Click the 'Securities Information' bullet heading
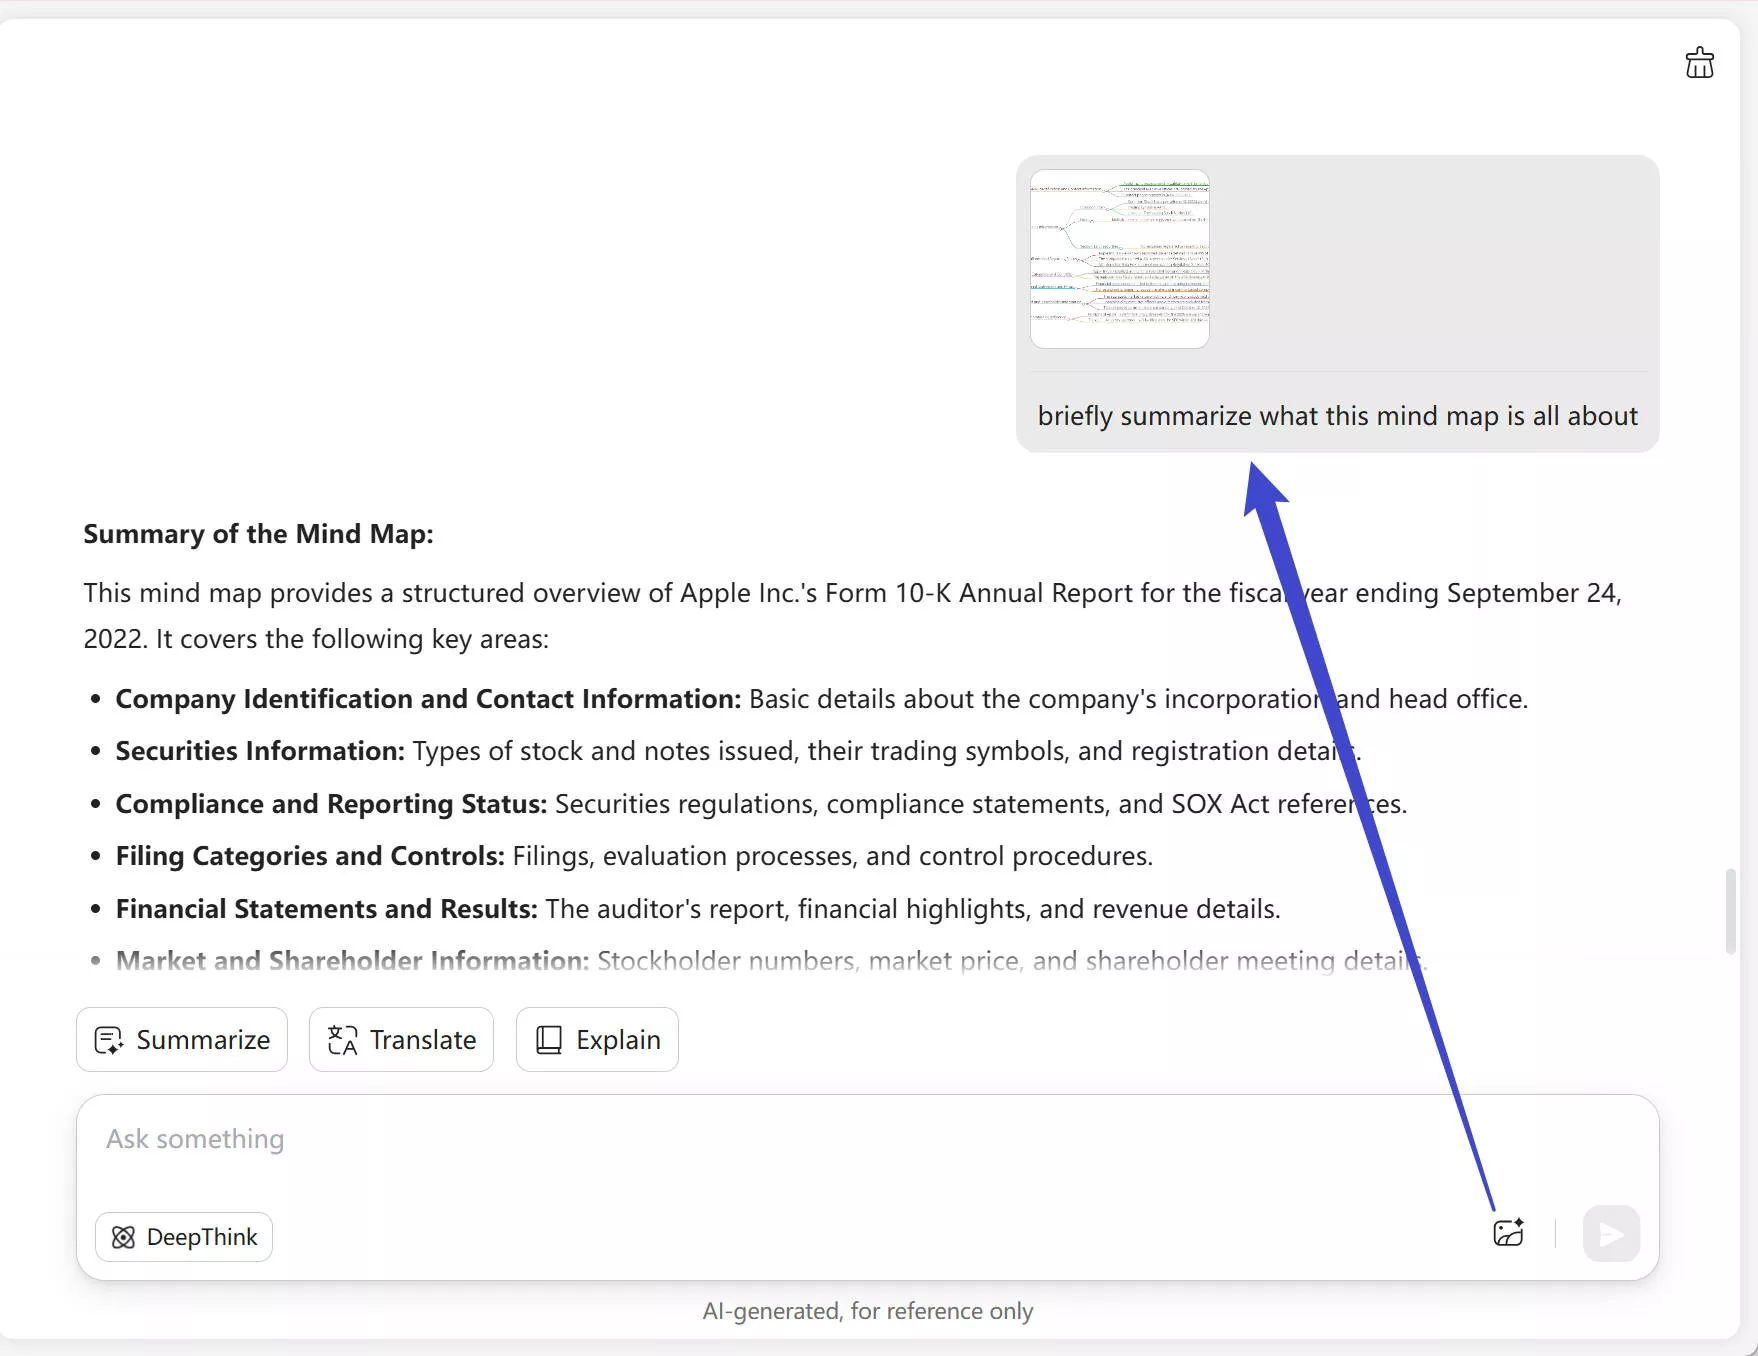This screenshot has width=1758, height=1356. pyautogui.click(x=260, y=751)
